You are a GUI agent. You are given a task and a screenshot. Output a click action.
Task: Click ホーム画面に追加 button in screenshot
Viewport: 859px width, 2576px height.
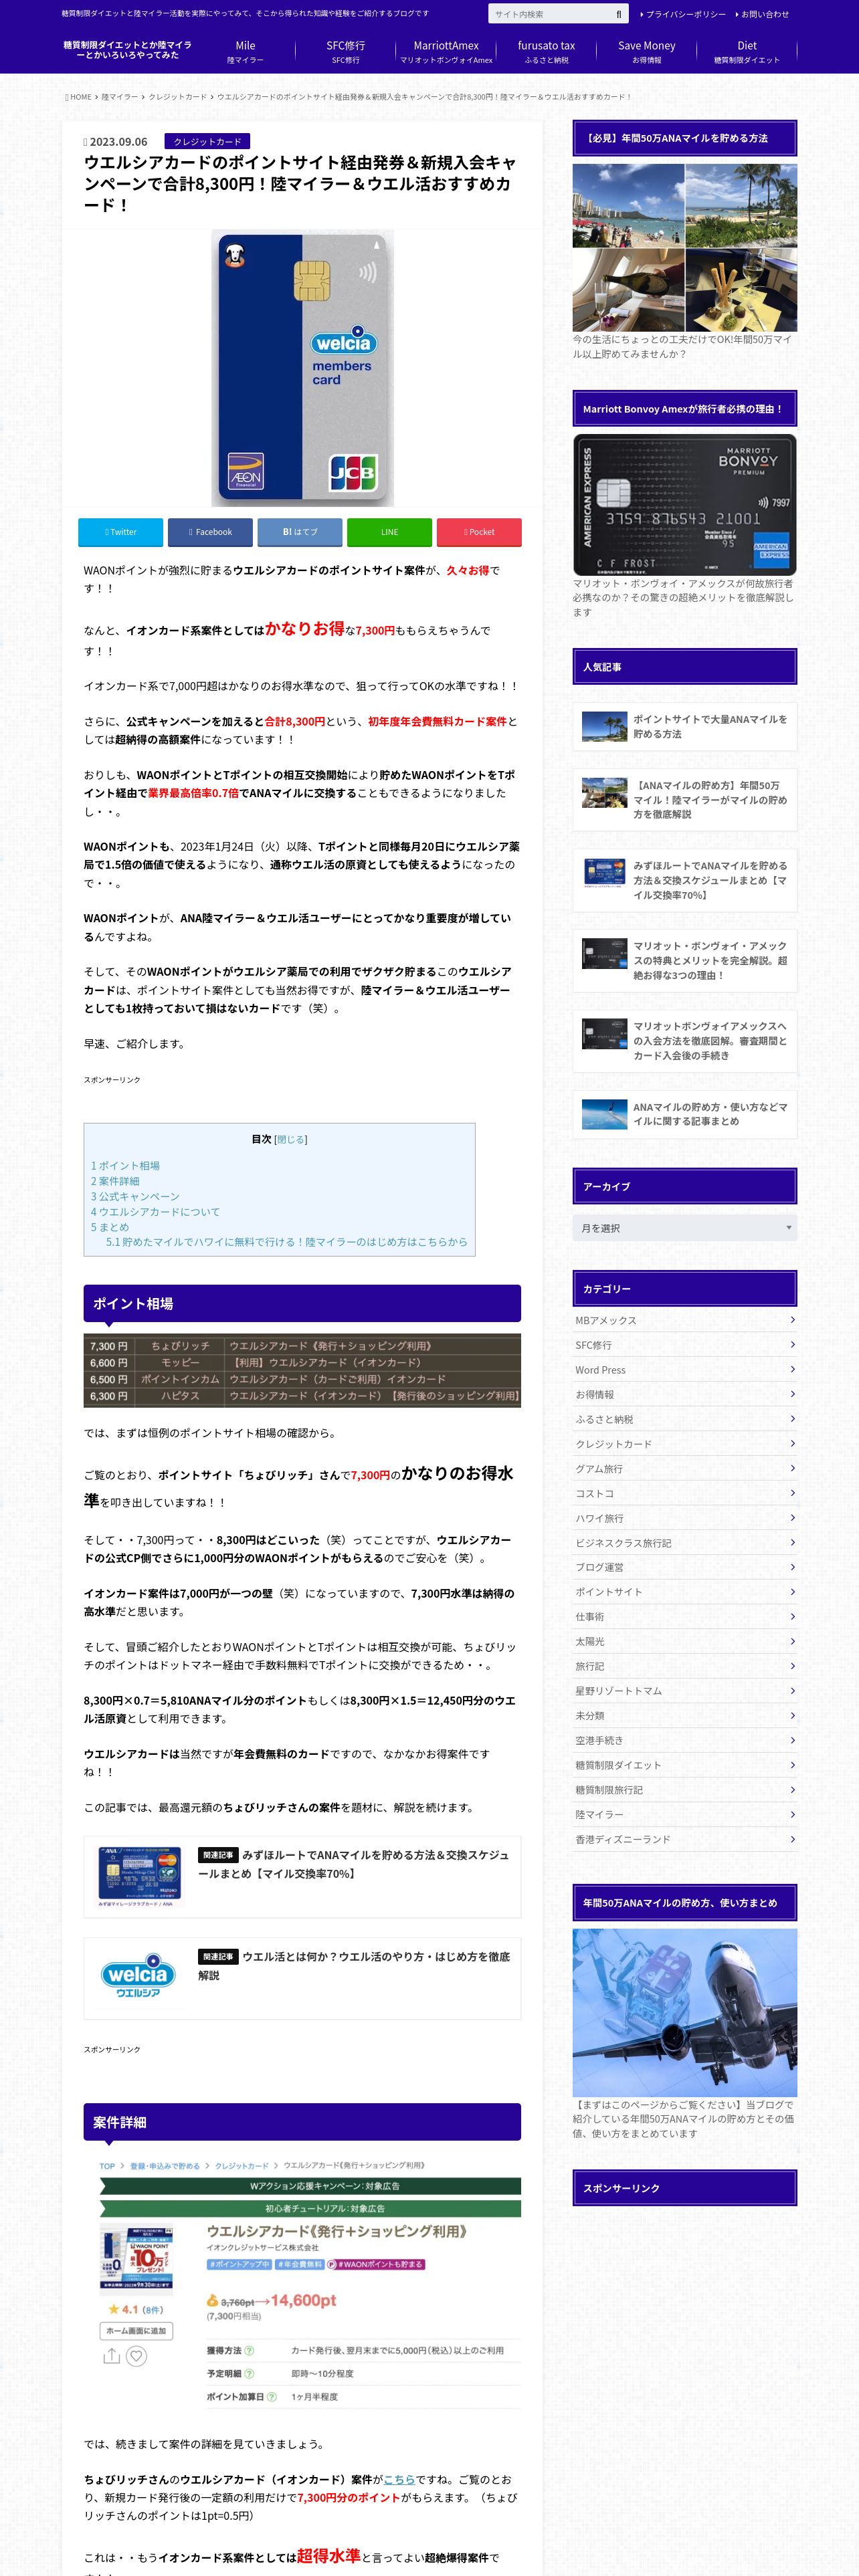[x=136, y=2330]
